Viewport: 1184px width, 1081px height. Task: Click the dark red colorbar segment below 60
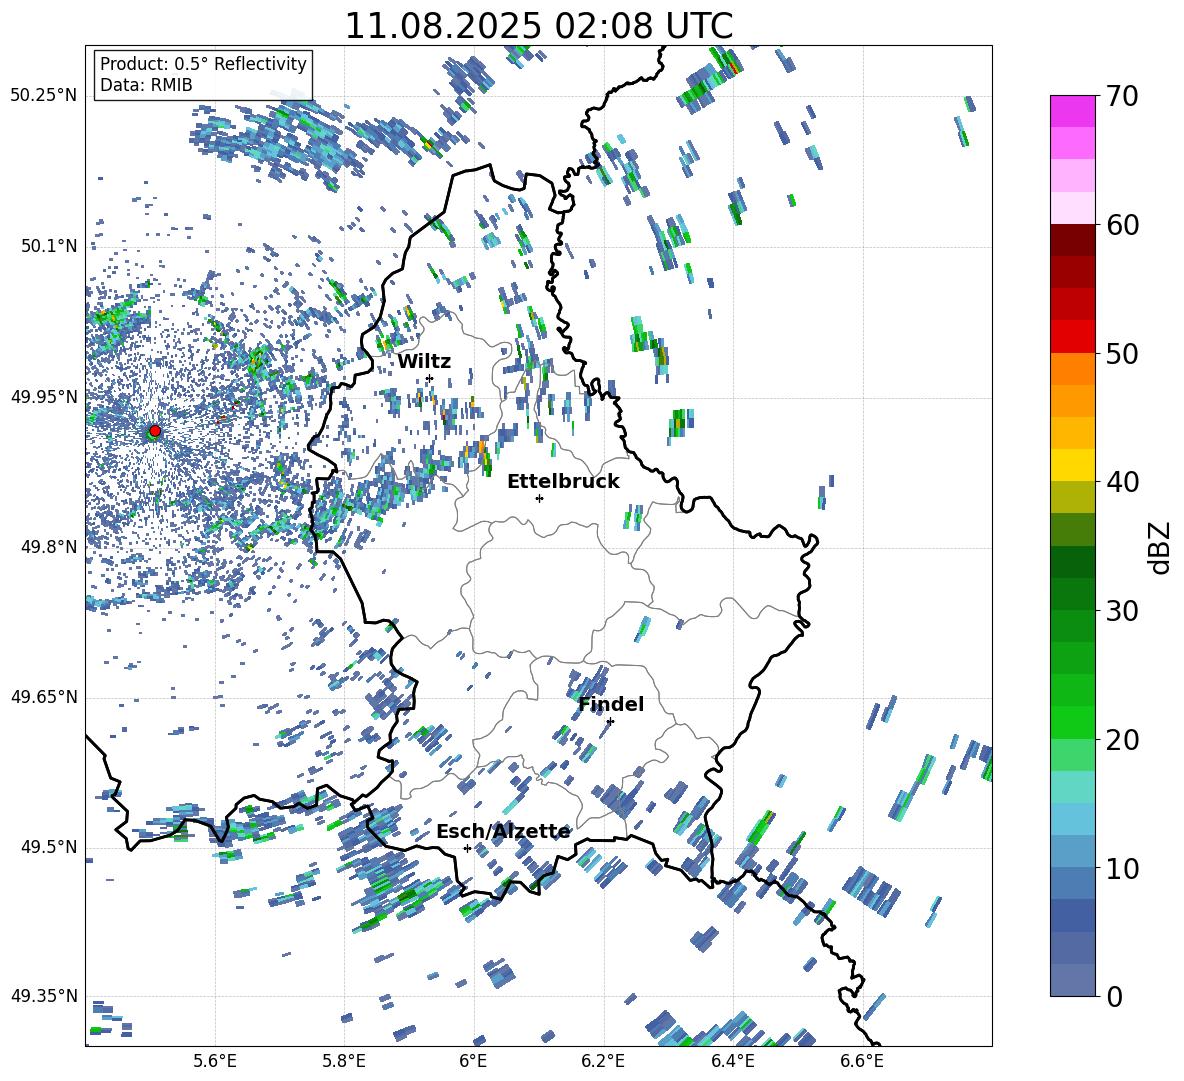tap(1073, 241)
